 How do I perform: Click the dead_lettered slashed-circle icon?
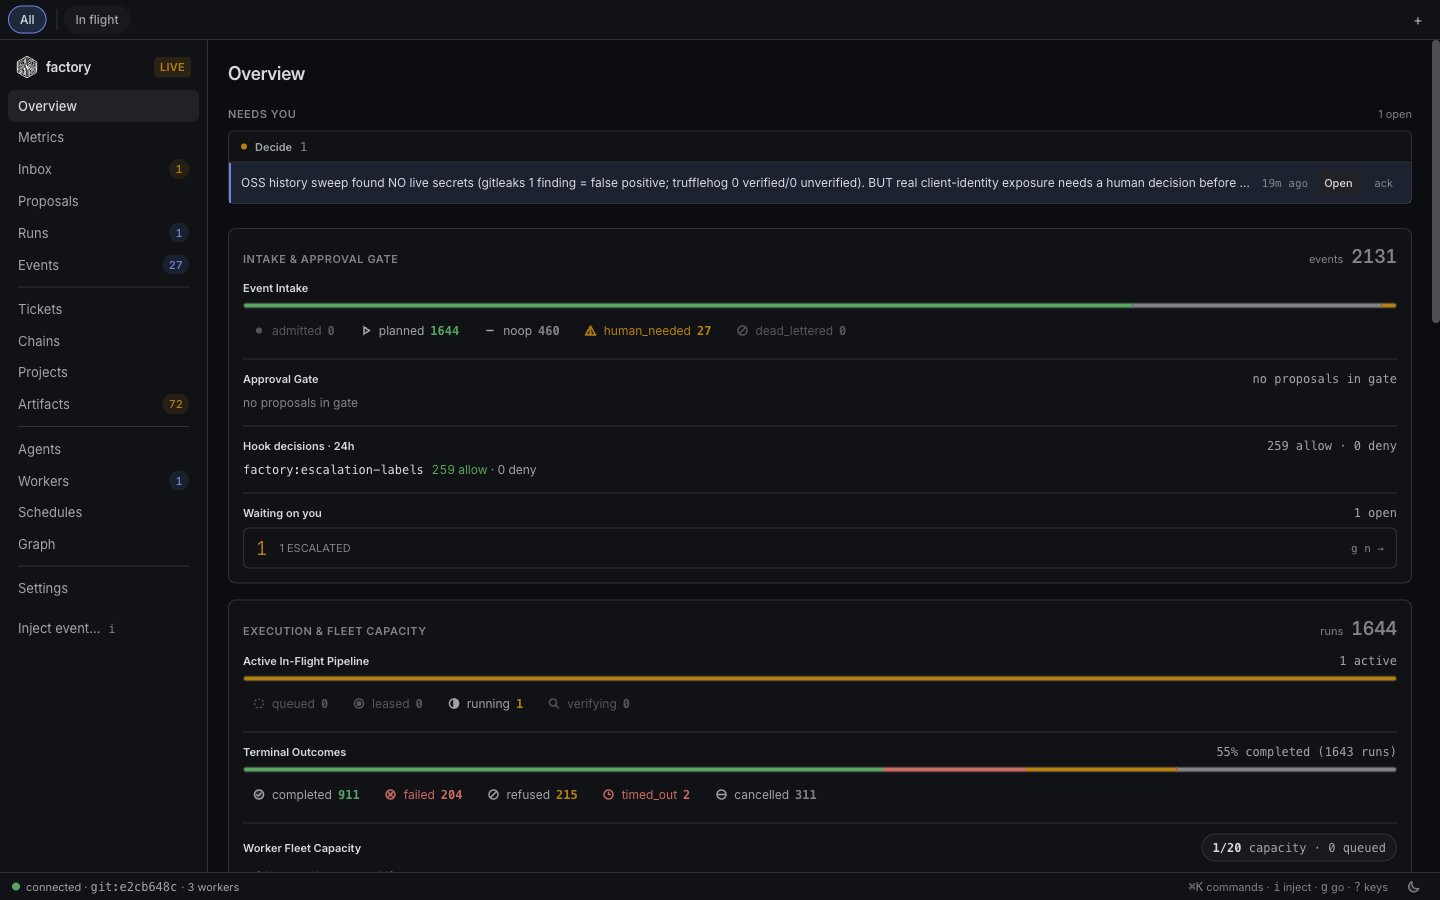coord(742,331)
